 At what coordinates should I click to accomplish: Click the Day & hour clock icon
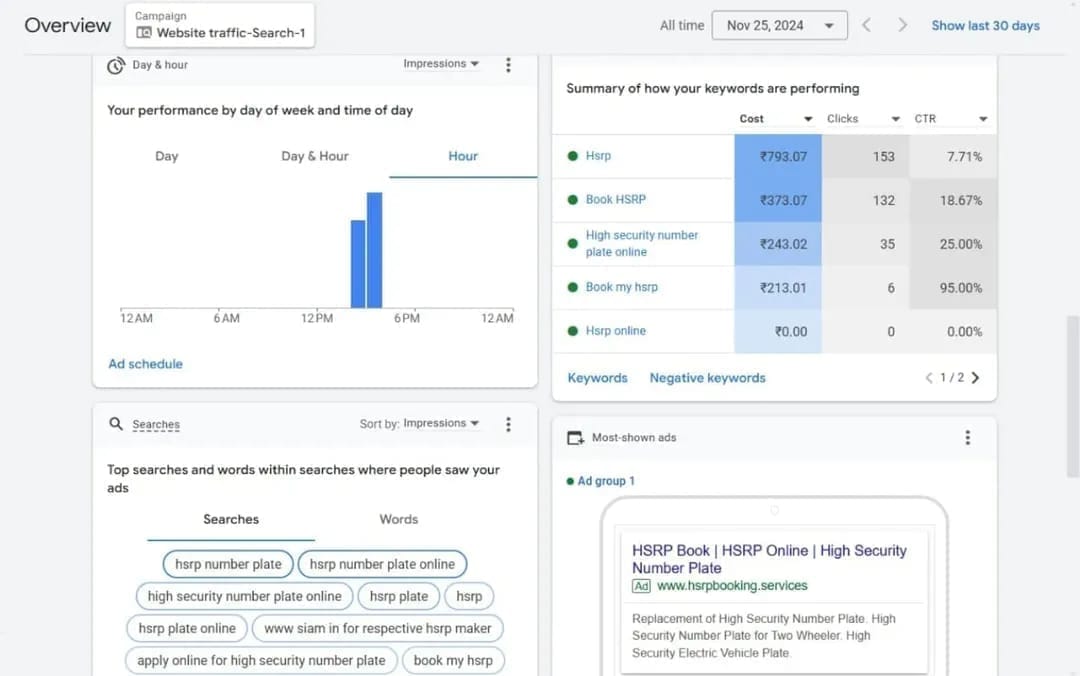click(x=115, y=65)
